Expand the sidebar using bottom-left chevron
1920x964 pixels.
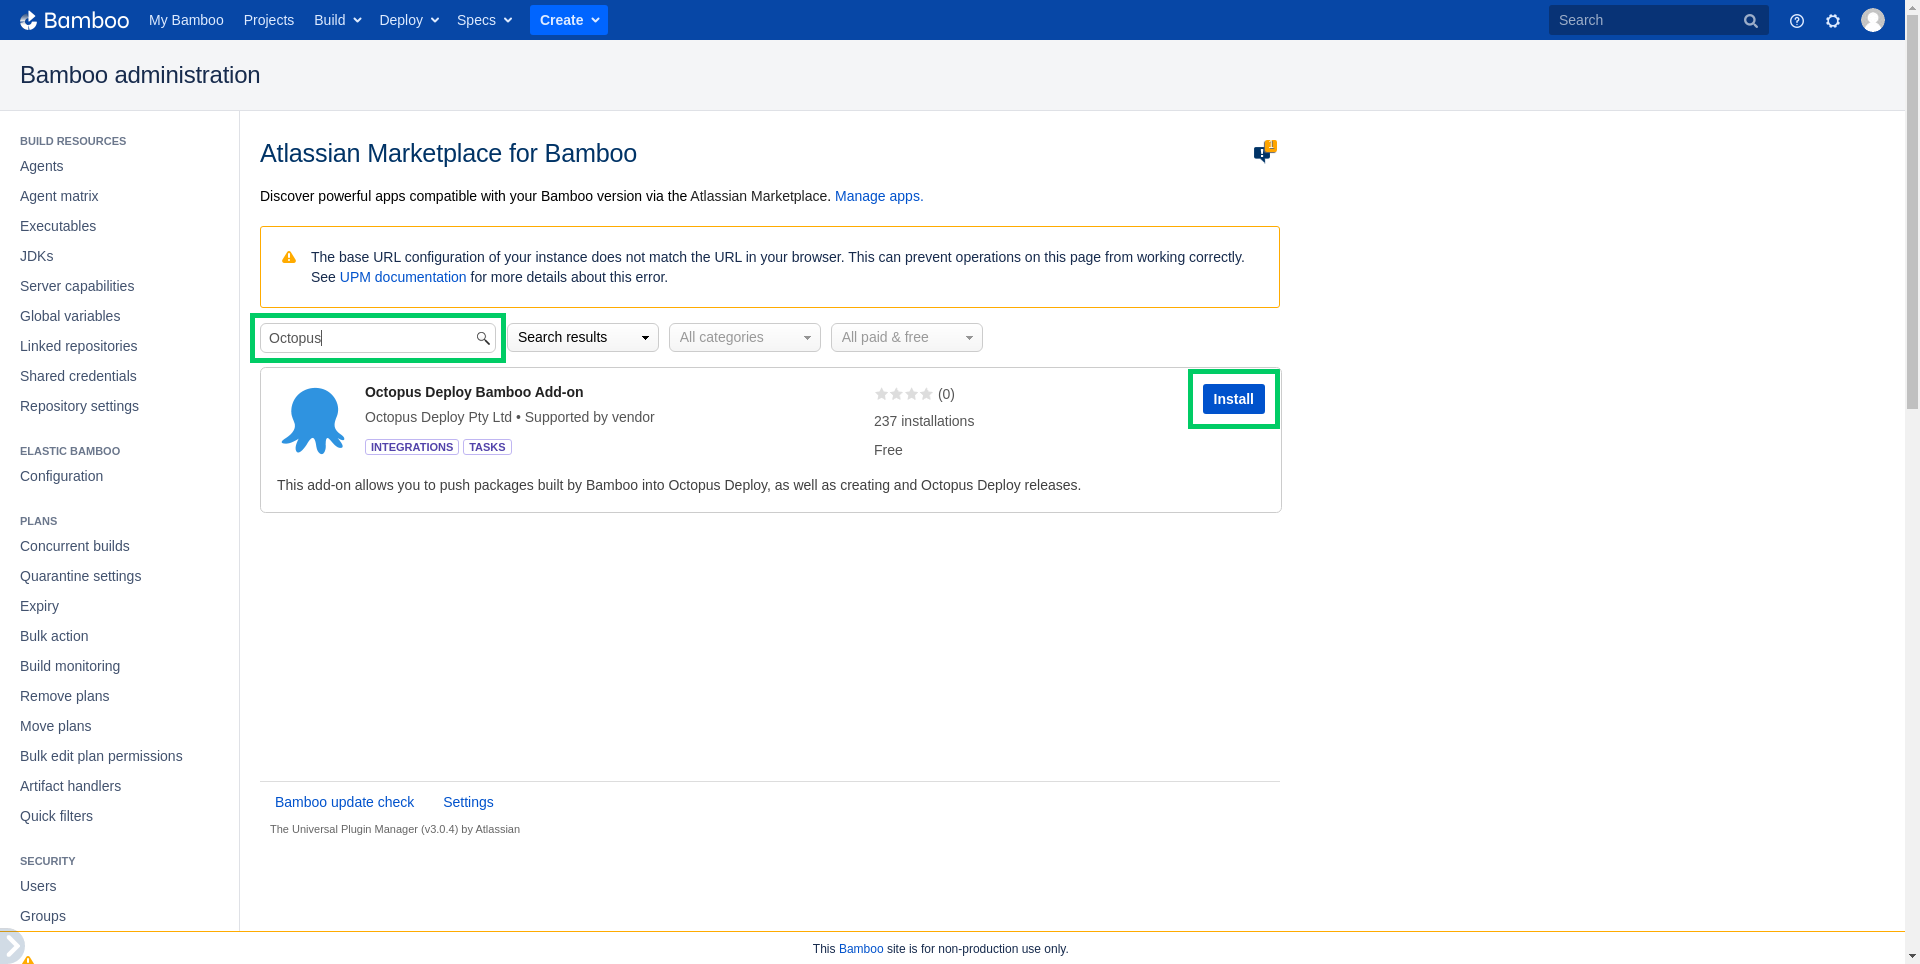11,945
